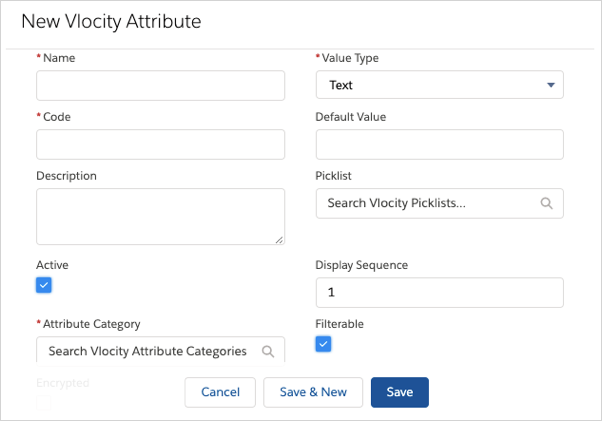This screenshot has height=421, width=602.
Task: Click the Picklist search magnifier icon
Action: pos(546,203)
